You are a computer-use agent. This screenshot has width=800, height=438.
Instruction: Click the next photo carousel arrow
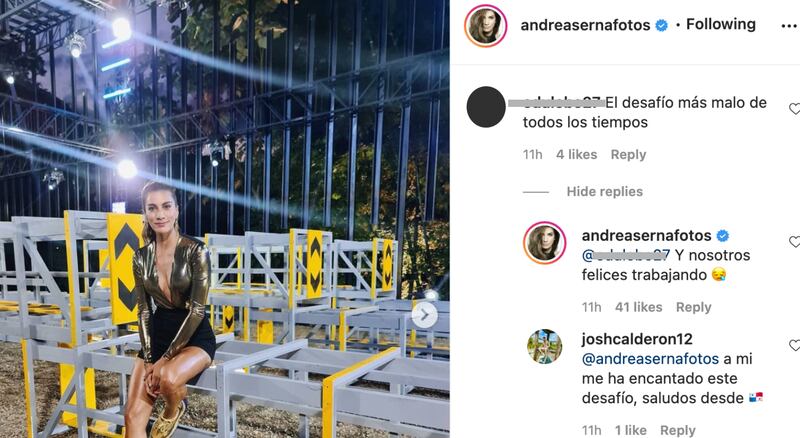point(424,315)
